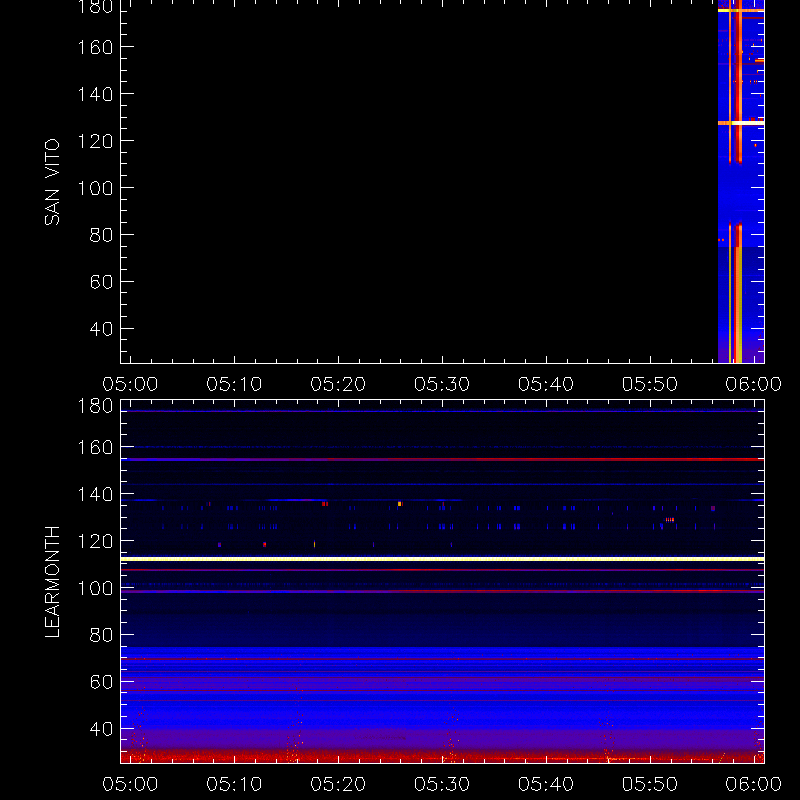Select the 160 tick label on the San Vito axis
This screenshot has width=800, height=800.
click(x=95, y=47)
